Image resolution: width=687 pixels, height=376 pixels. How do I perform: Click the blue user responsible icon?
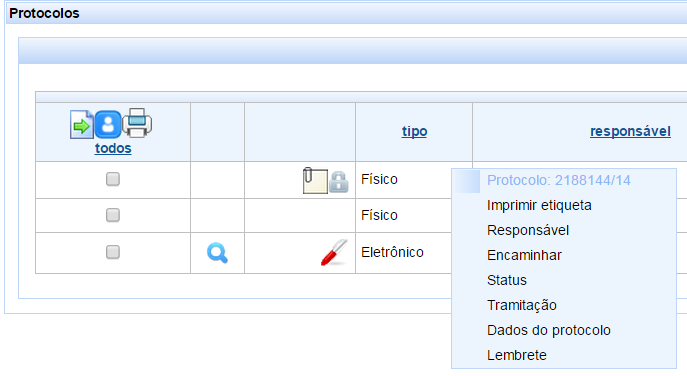[x=108, y=124]
